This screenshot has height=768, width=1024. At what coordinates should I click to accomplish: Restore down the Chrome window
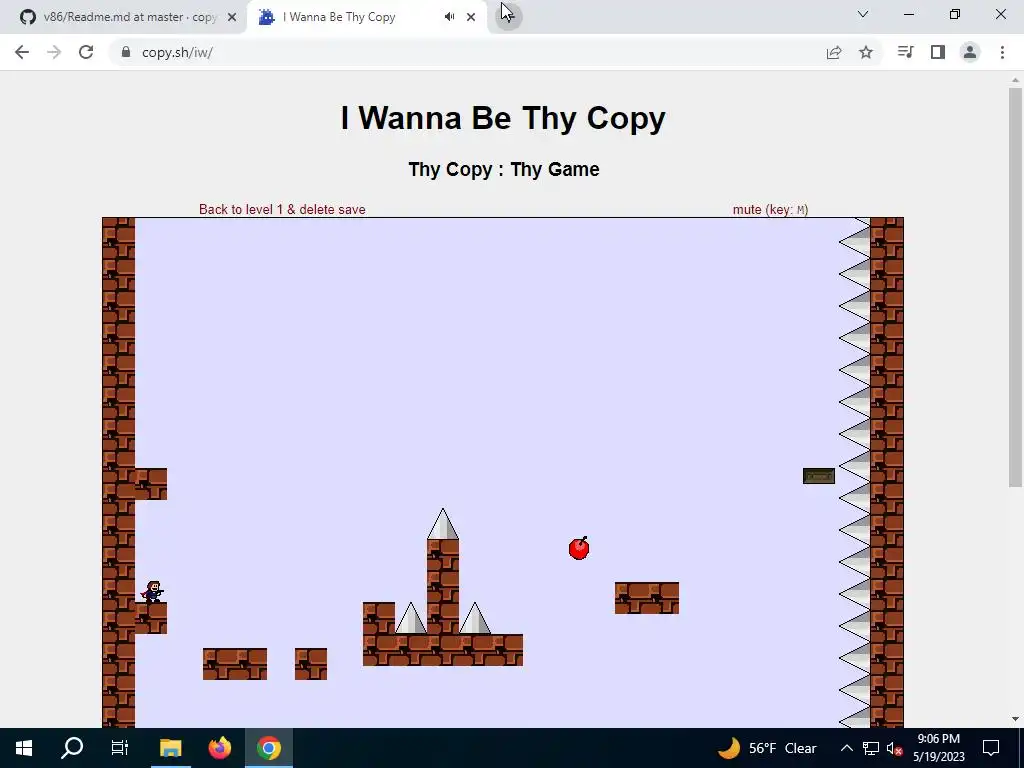(x=955, y=14)
